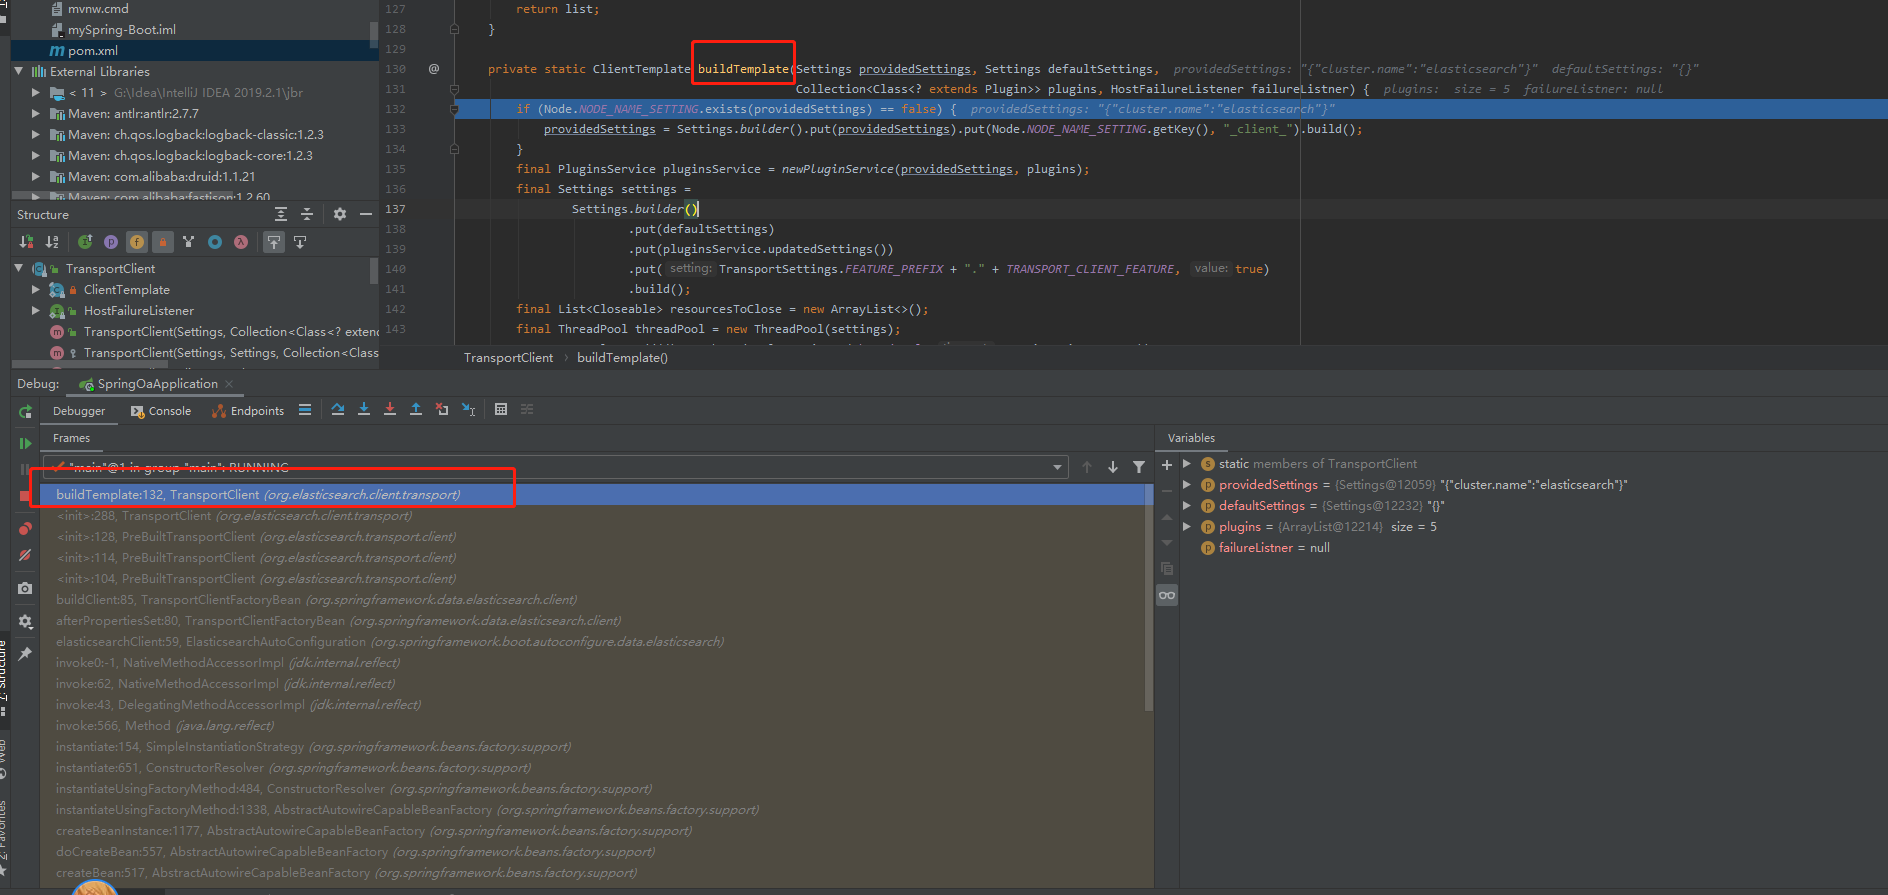Click Force Step Into red arrow
The width and height of the screenshot is (1888, 895).
[390, 410]
